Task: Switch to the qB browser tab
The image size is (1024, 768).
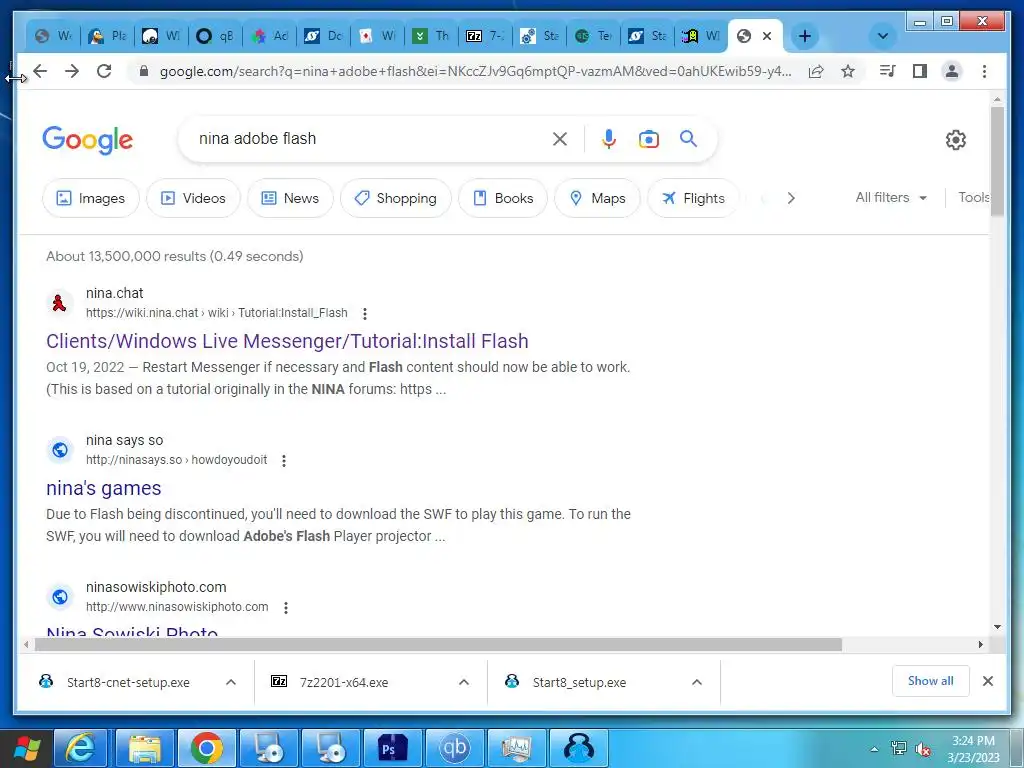Action: click(216, 36)
